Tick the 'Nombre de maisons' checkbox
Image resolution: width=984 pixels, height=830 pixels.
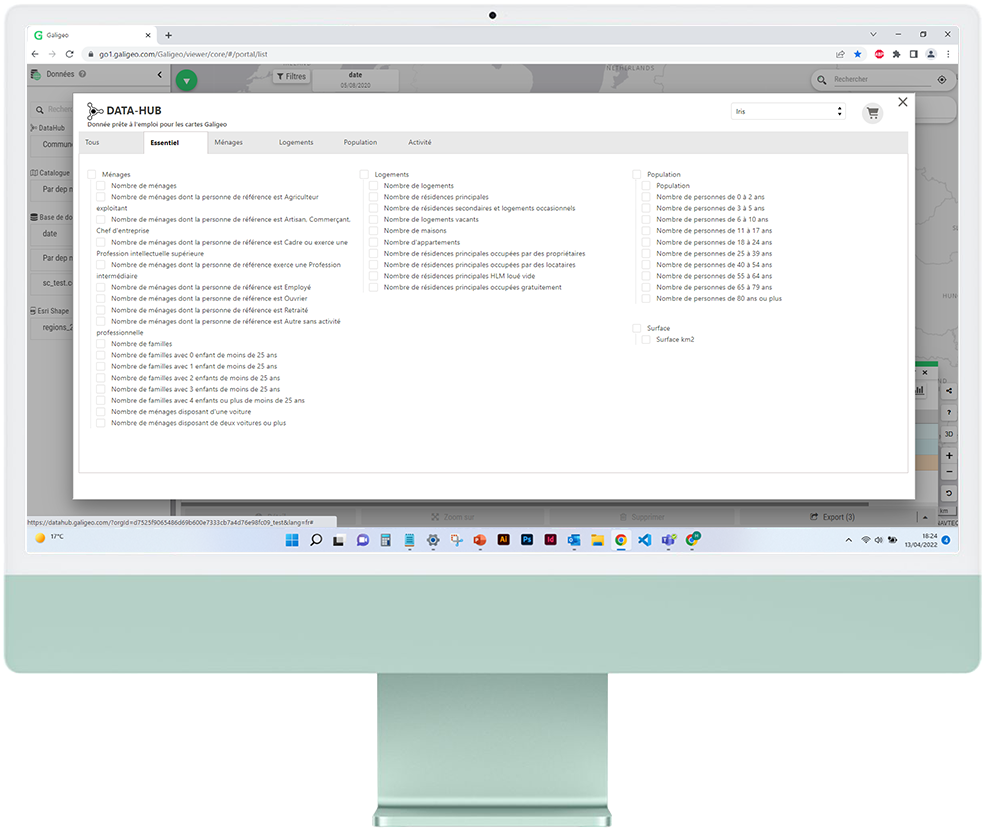coord(374,231)
